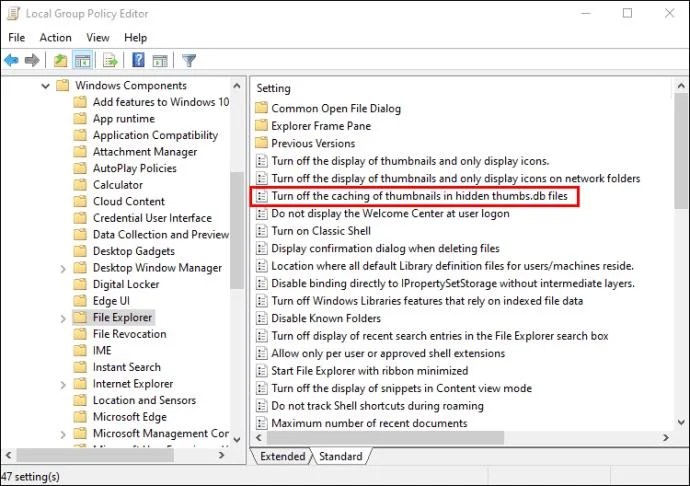The image size is (690, 486).
Task: Click the settings list scroll down arrow
Action: (x=681, y=423)
